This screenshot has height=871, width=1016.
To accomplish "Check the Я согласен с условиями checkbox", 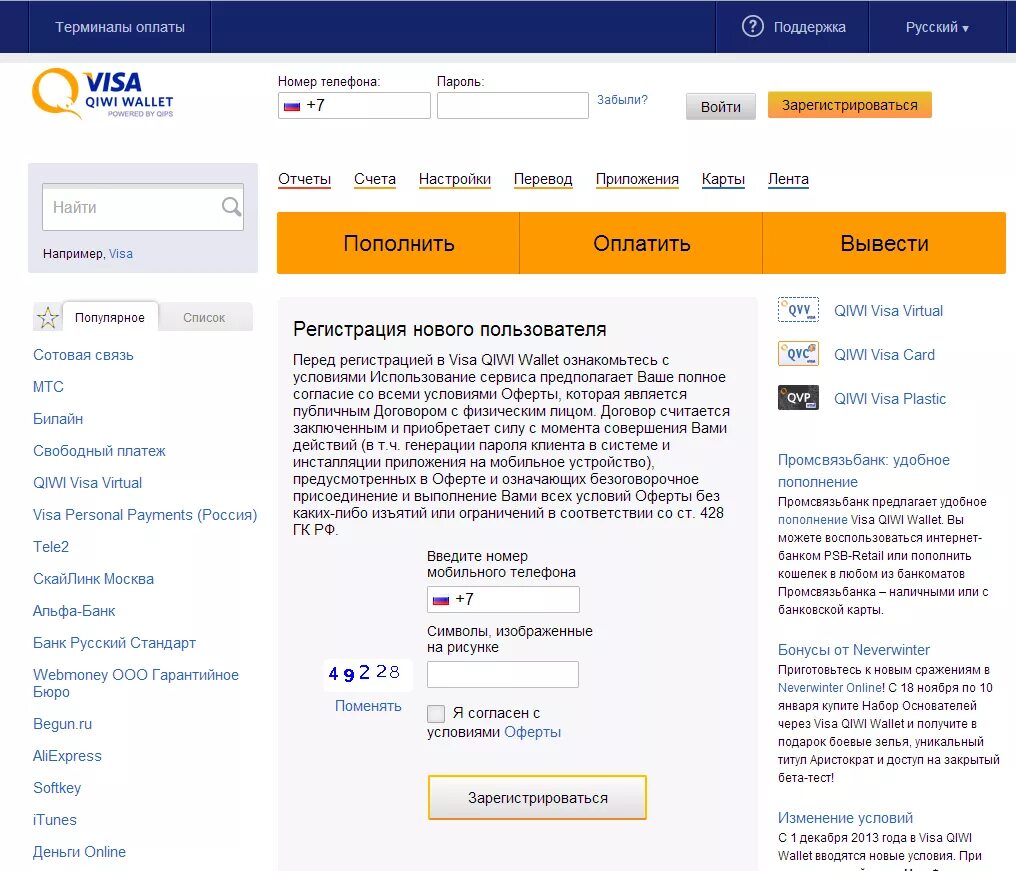I will [x=436, y=714].
